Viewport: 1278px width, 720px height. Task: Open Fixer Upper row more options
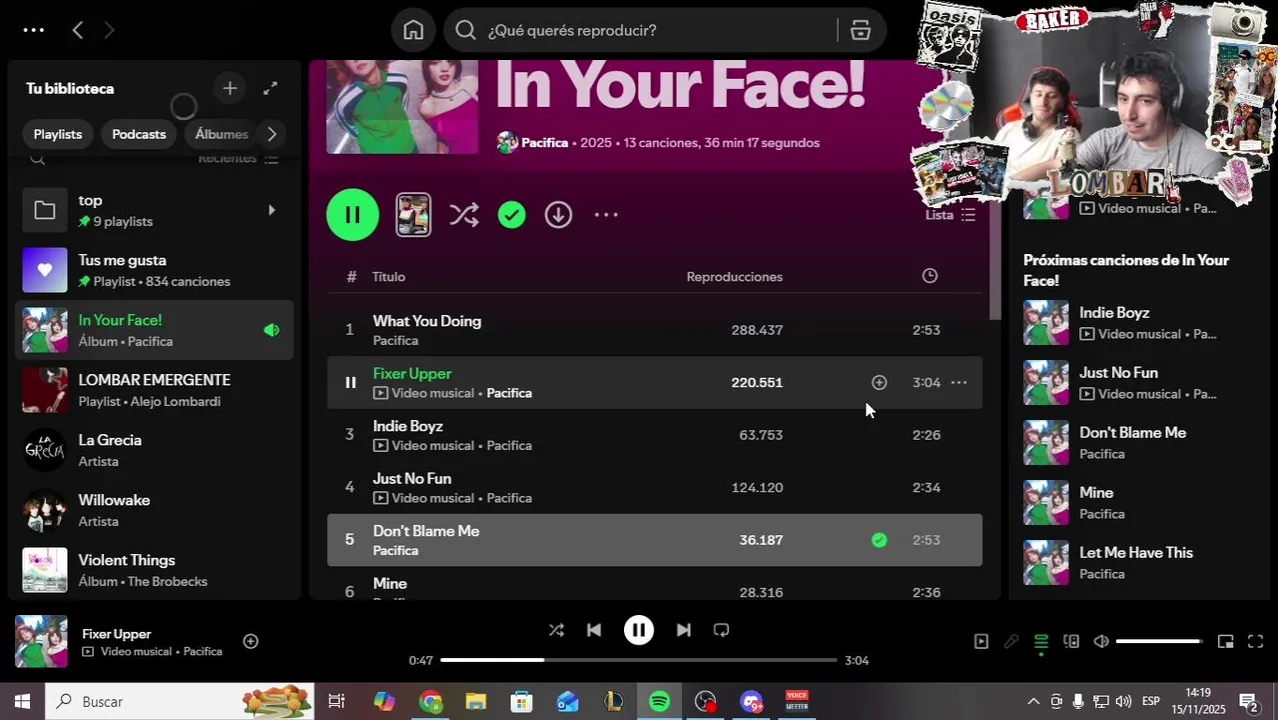pyautogui.click(x=958, y=382)
